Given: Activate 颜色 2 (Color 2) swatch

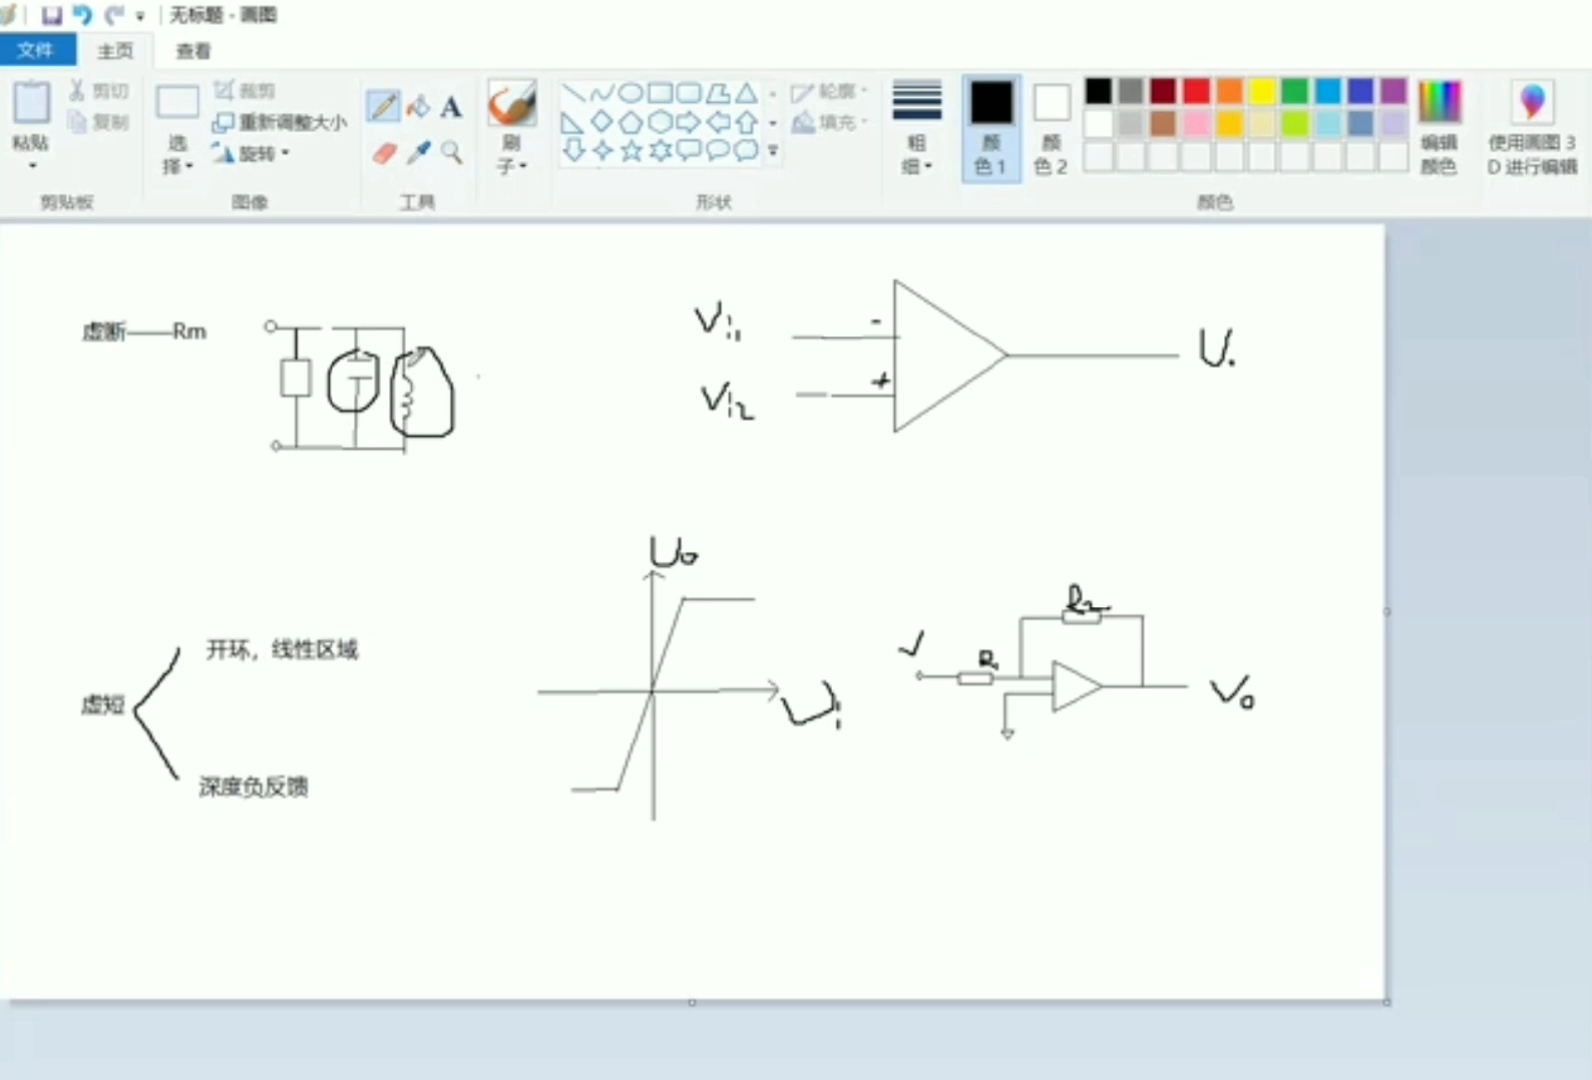Looking at the screenshot, I should (1051, 127).
